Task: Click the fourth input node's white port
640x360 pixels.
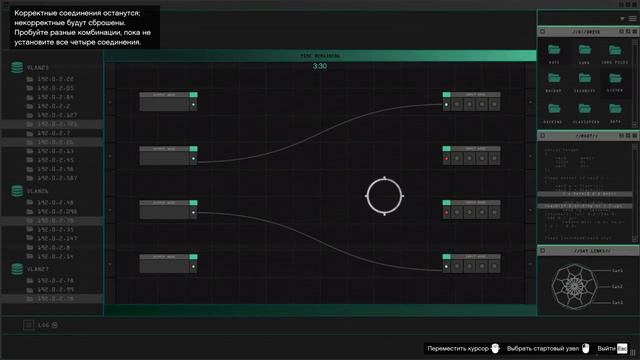Action: click(446, 267)
